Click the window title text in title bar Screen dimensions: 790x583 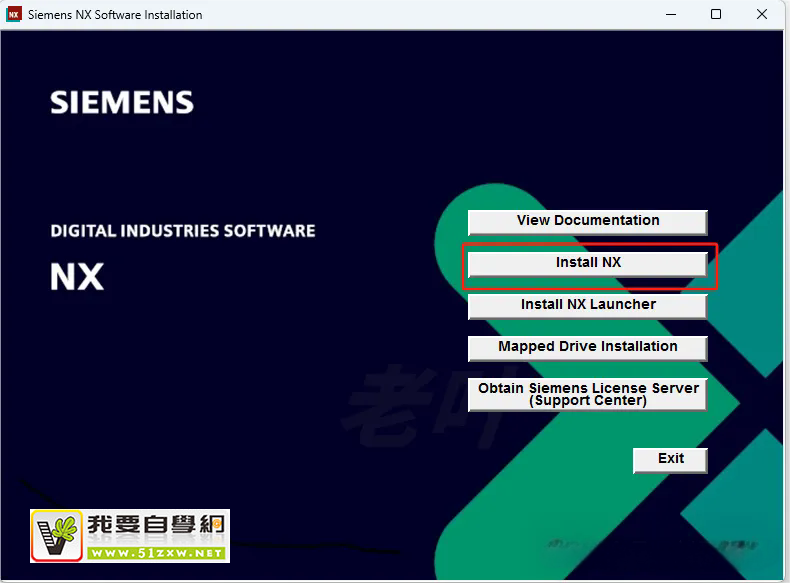coord(115,15)
